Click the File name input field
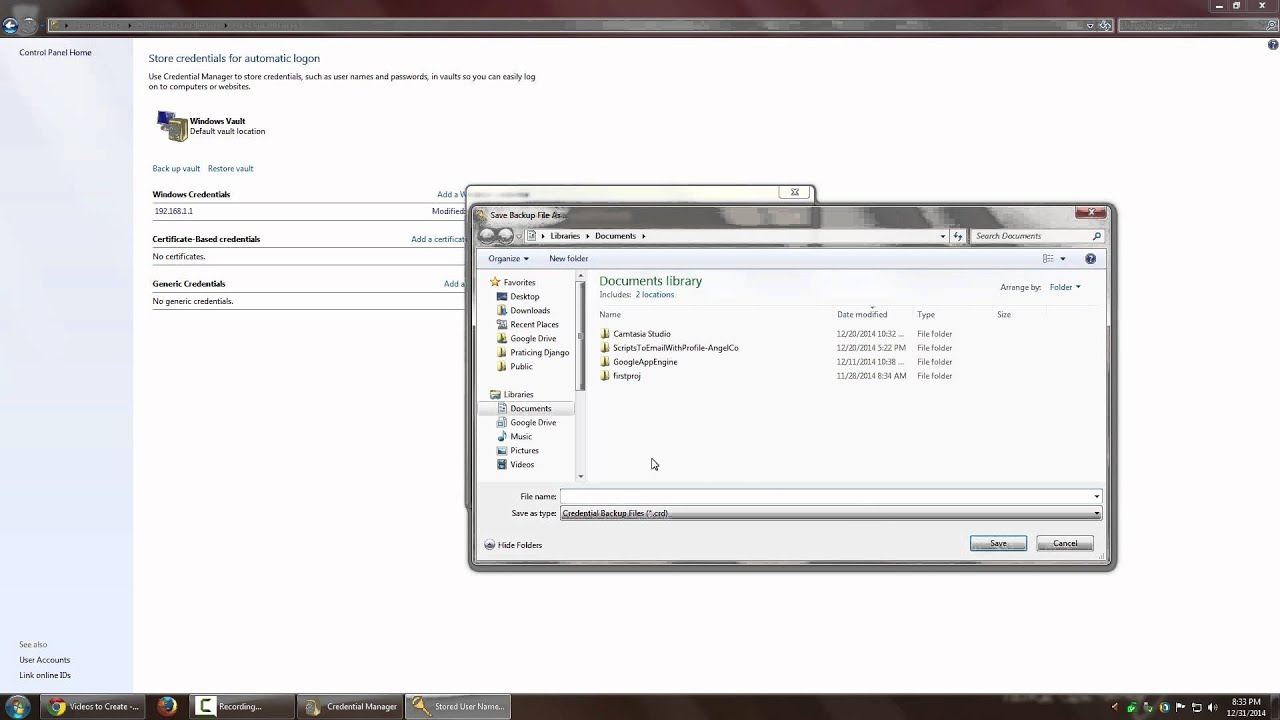The height and width of the screenshot is (720, 1280). 826,496
